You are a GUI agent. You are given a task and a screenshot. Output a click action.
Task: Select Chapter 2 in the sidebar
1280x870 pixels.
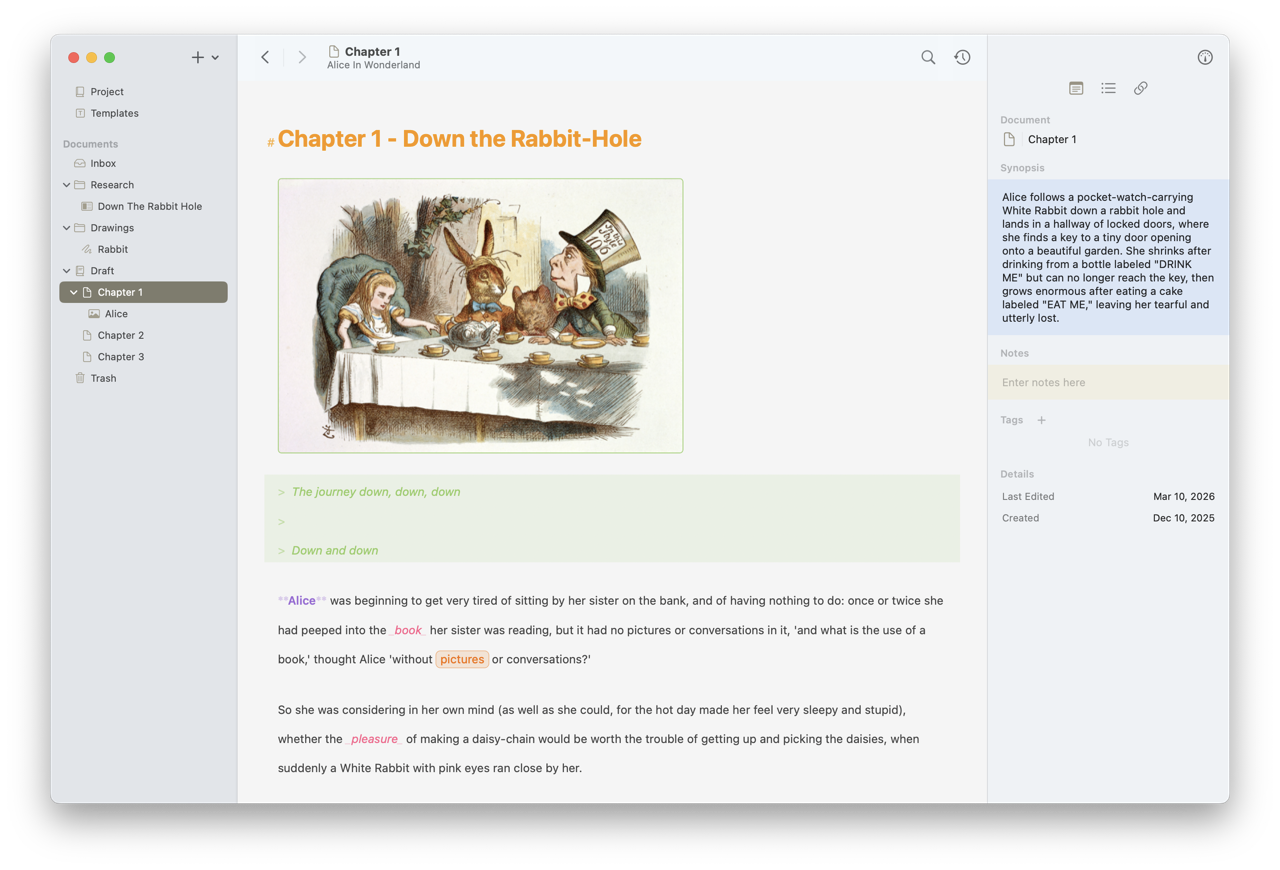[120, 335]
